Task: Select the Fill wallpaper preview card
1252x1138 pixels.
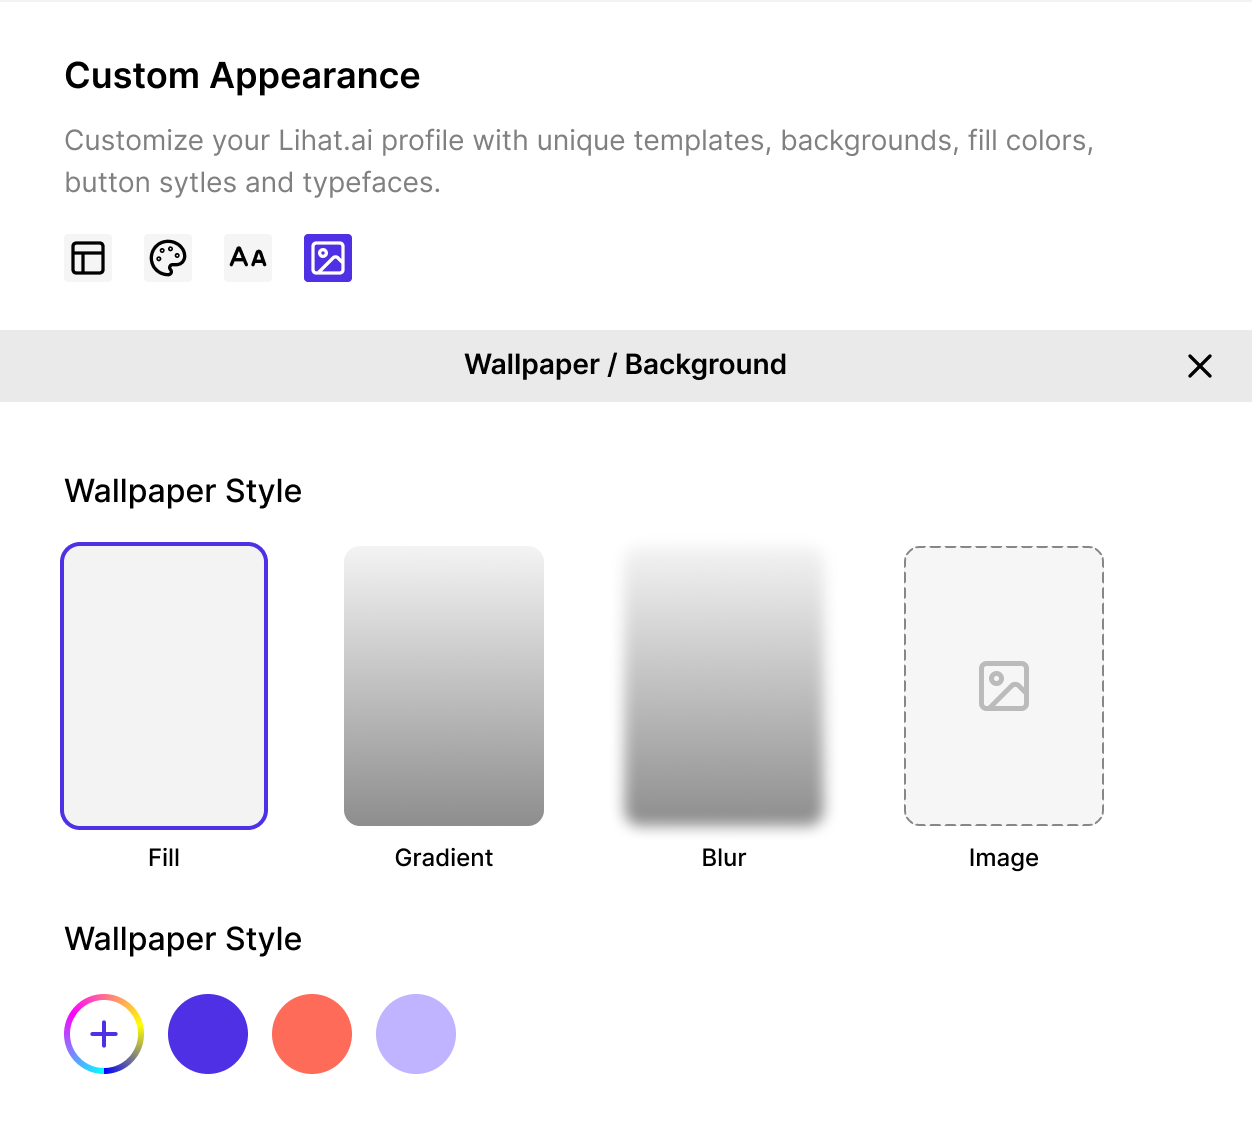Action: (x=164, y=686)
